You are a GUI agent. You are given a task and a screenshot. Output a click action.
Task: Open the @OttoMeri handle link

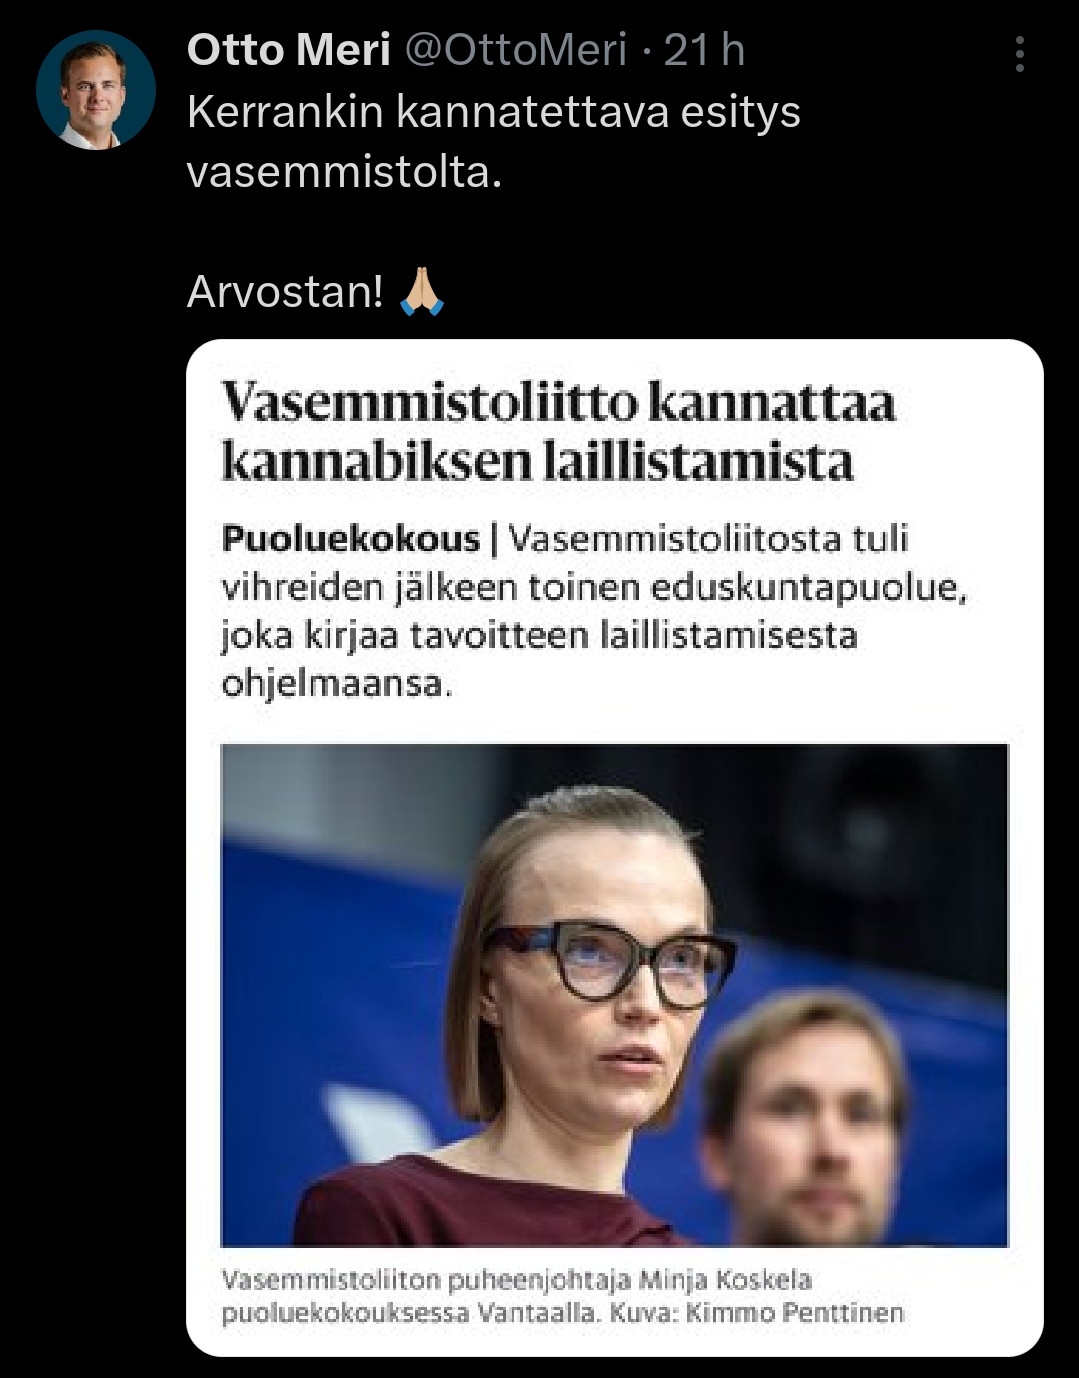coord(515,50)
